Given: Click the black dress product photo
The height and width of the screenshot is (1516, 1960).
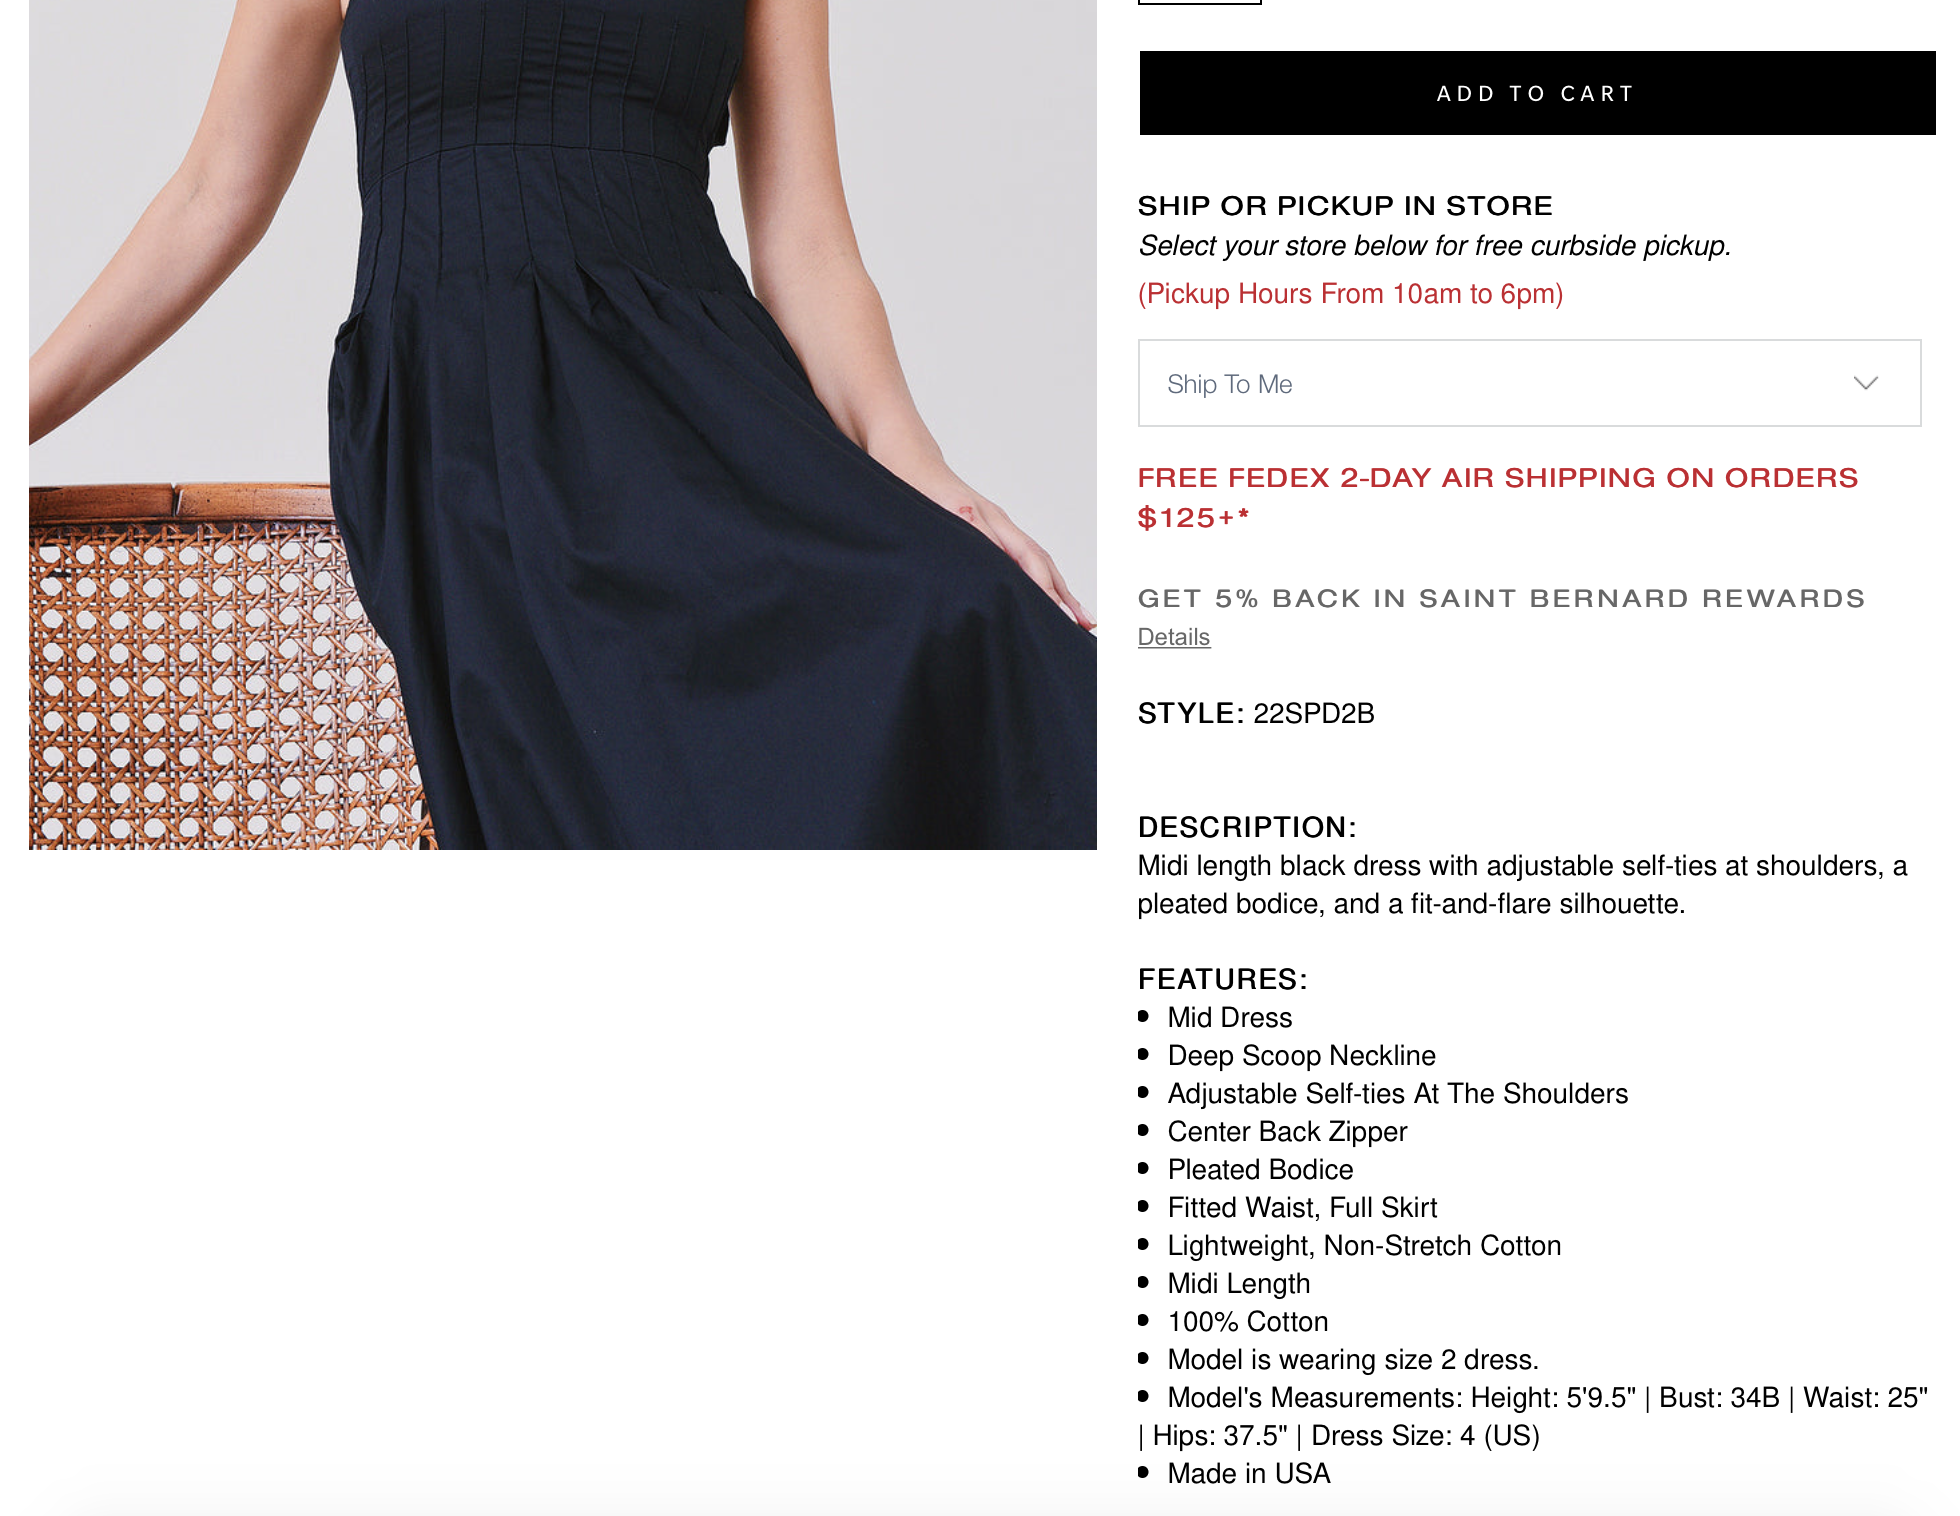Looking at the screenshot, I should [563, 424].
